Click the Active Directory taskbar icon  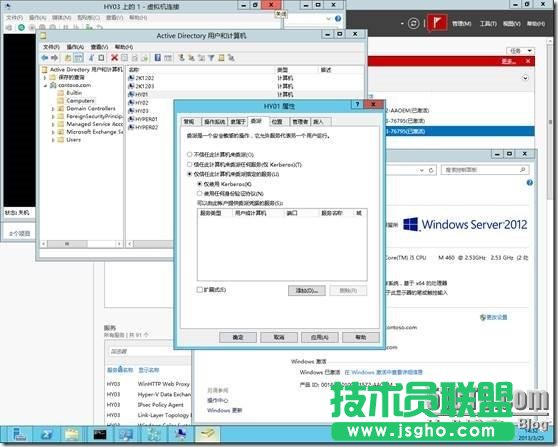click(207, 434)
